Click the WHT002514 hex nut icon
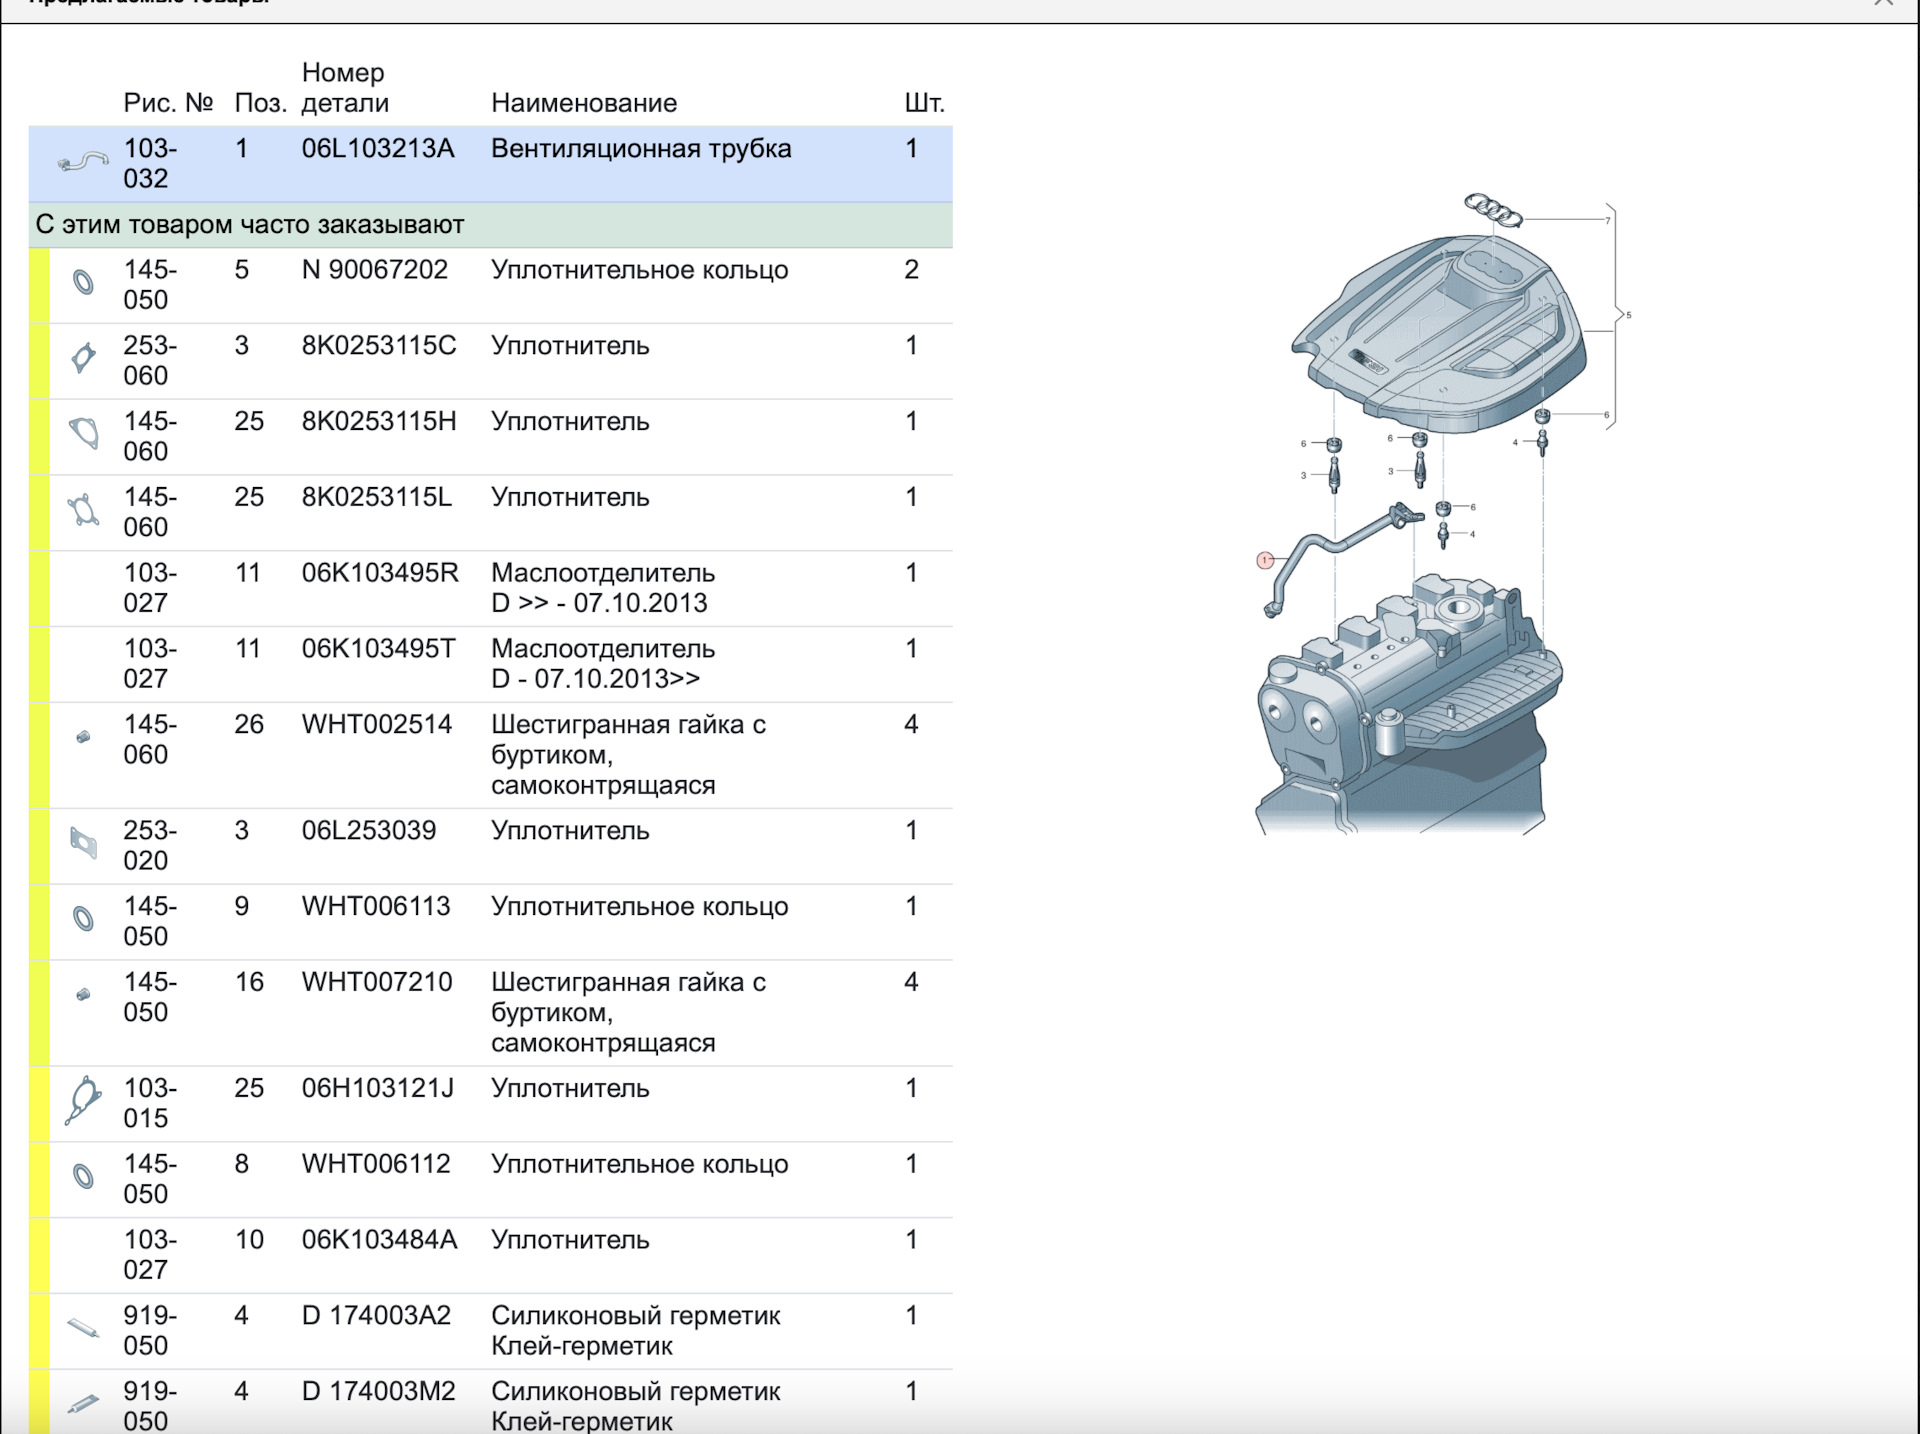This screenshot has width=1920, height=1434. [84, 737]
